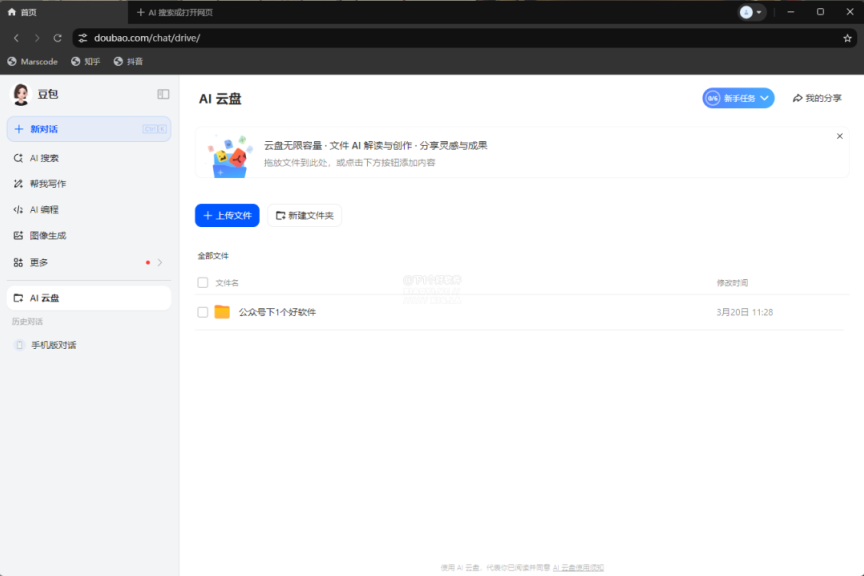Open the AI 编程 coding tool
Viewport: 864px width, 576px height.
(44, 209)
